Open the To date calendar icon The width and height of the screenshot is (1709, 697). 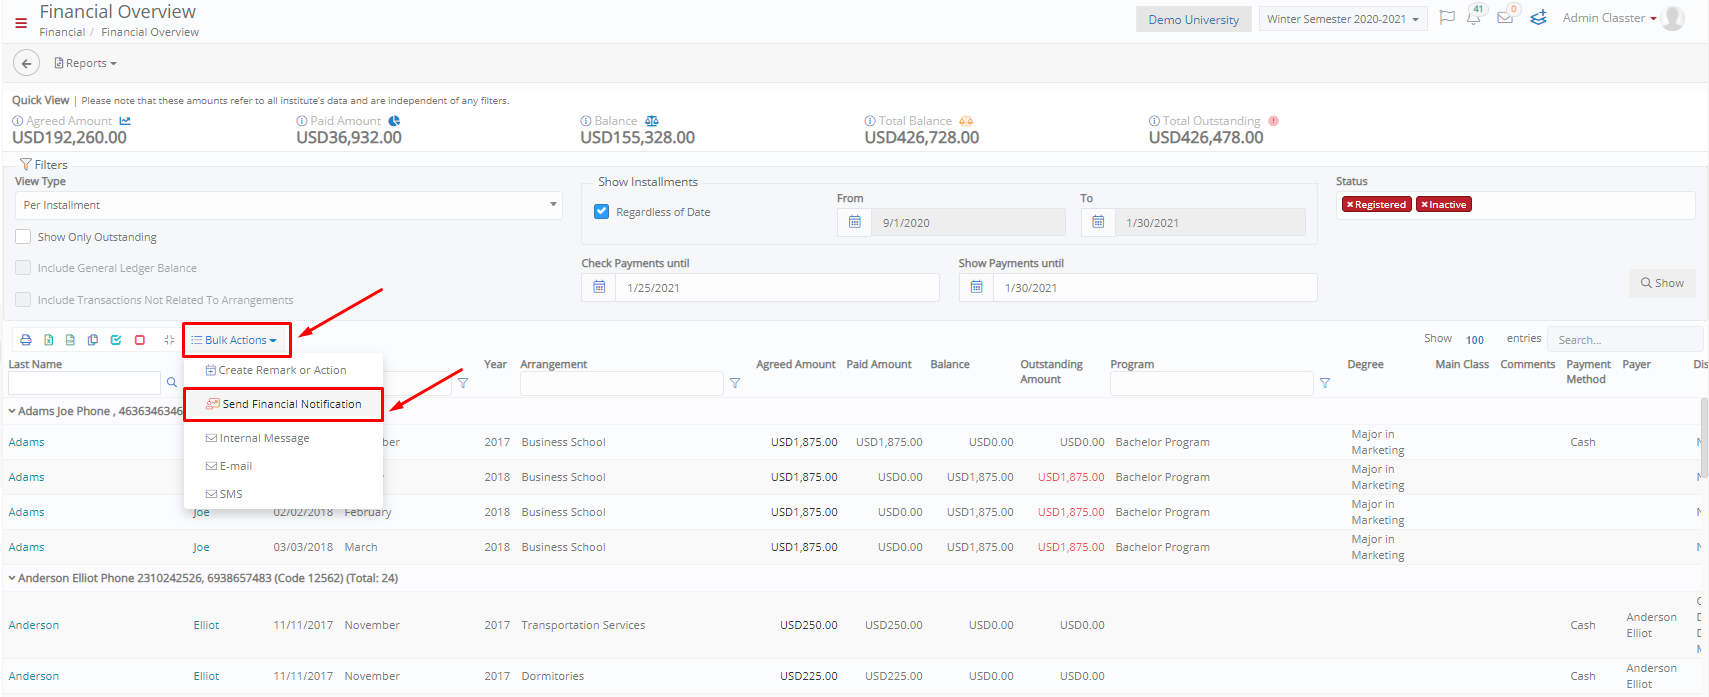click(x=1098, y=222)
